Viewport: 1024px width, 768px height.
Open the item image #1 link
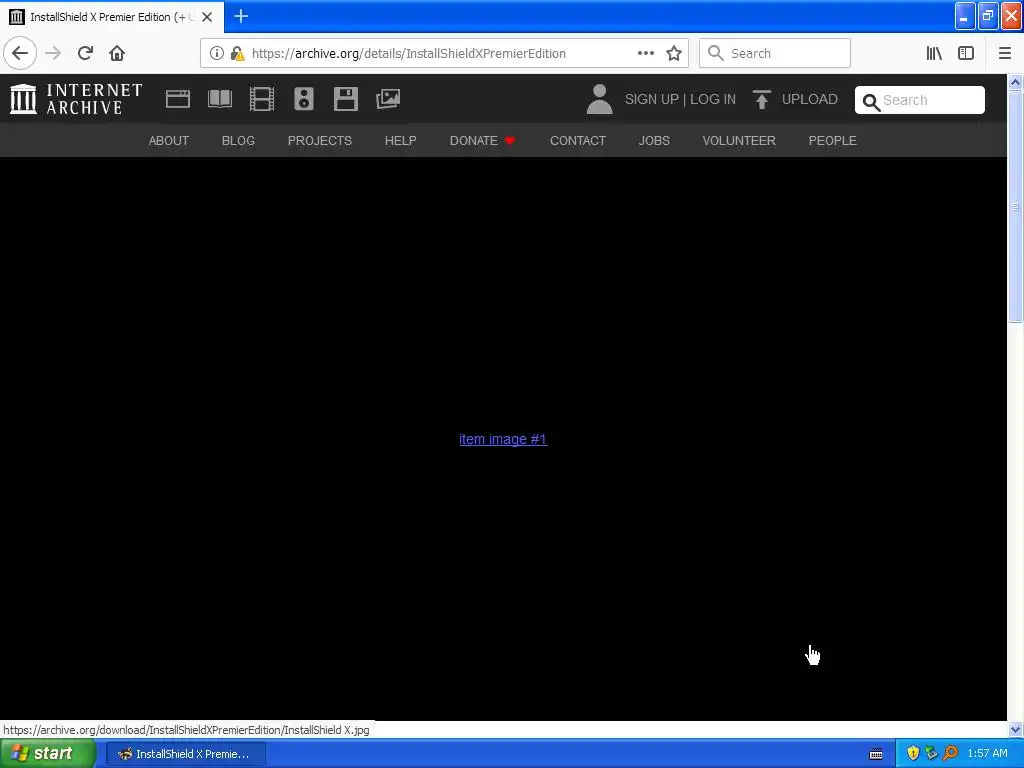503,439
